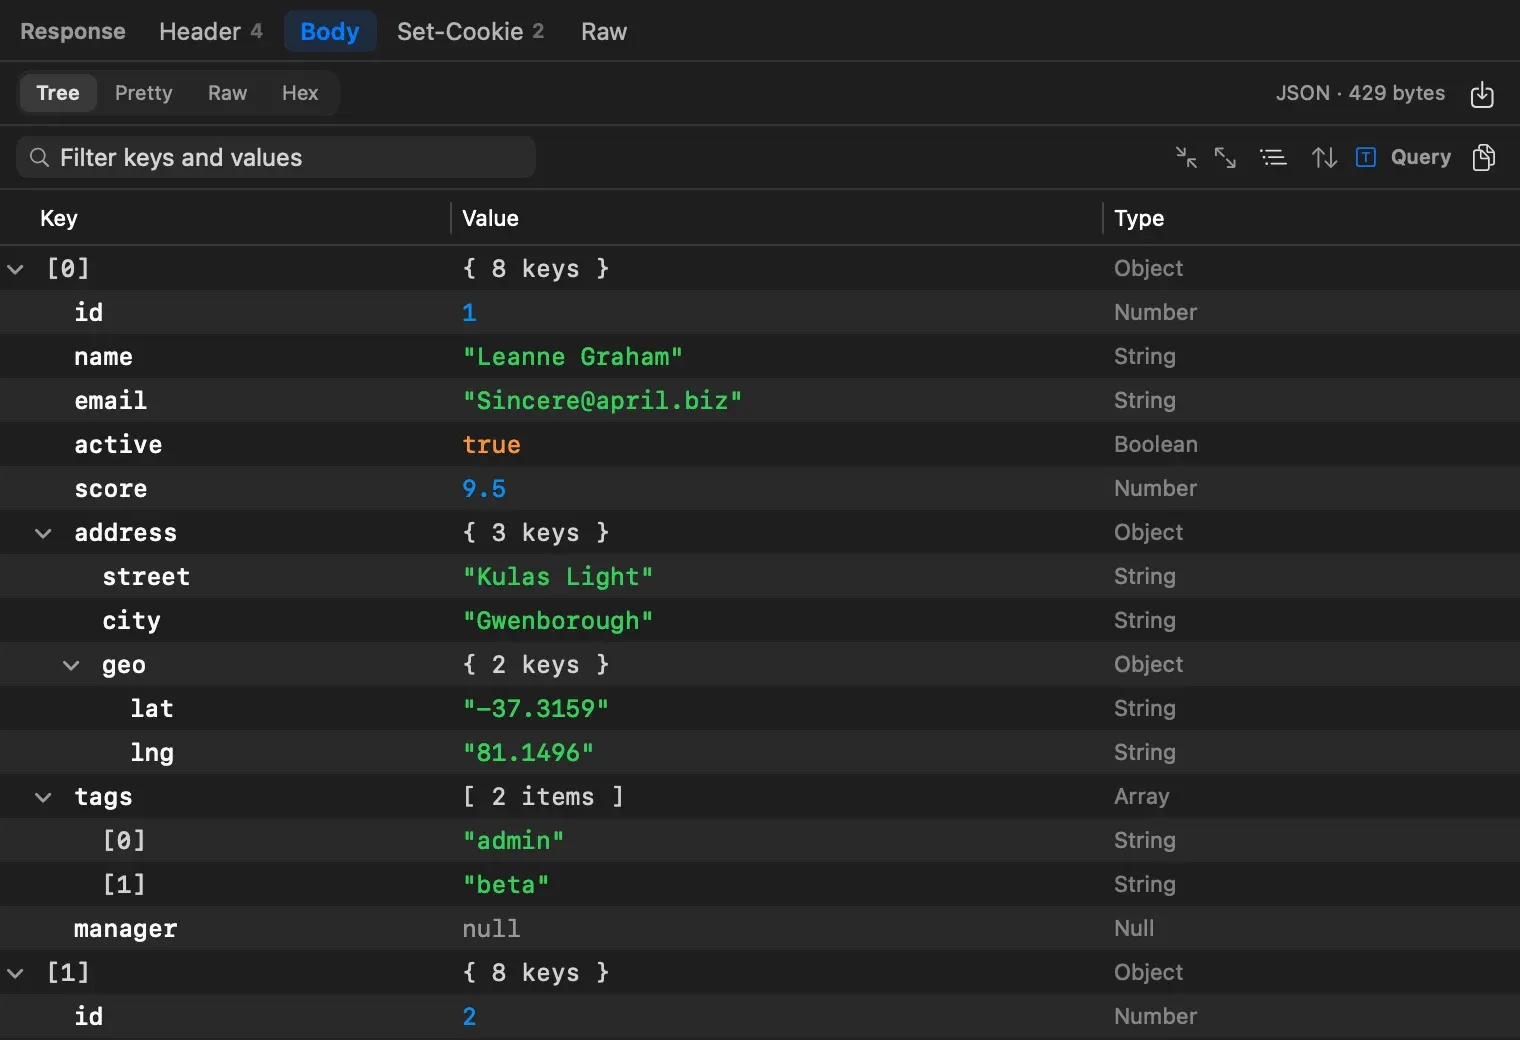
Task: Select the "Gwenborough" city value
Action: 558,621
